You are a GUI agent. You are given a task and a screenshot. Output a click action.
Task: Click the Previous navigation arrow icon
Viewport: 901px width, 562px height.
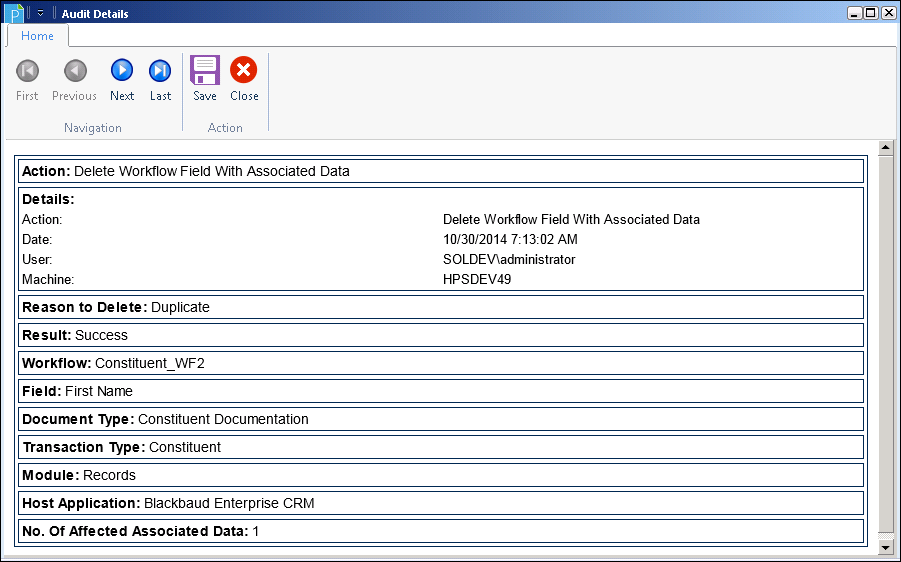[x=75, y=71]
